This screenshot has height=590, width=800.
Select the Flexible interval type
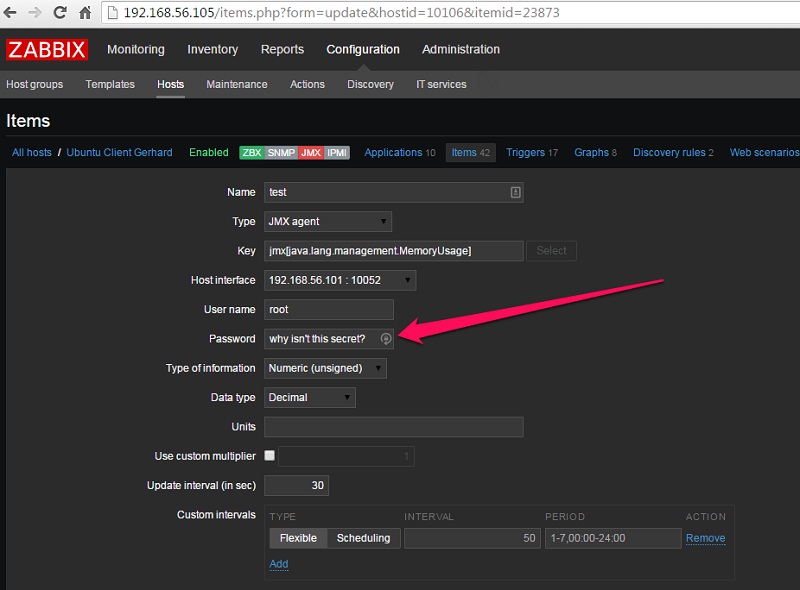(298, 538)
